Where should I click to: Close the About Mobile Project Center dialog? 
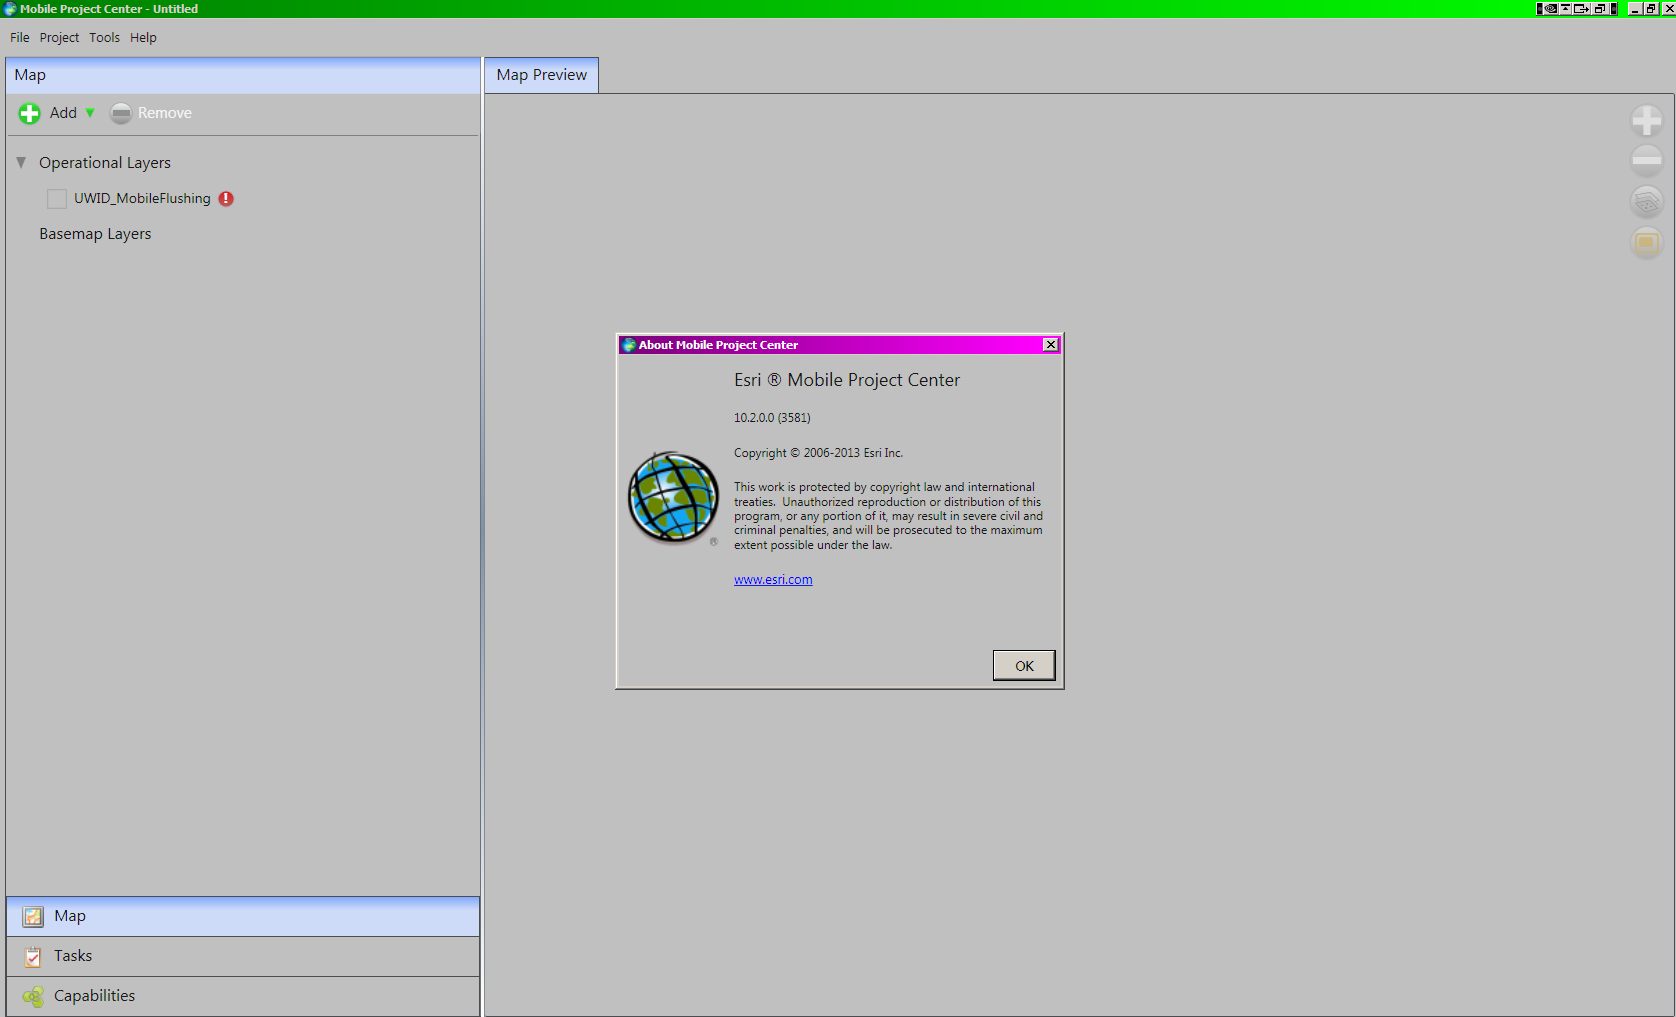click(x=1051, y=345)
